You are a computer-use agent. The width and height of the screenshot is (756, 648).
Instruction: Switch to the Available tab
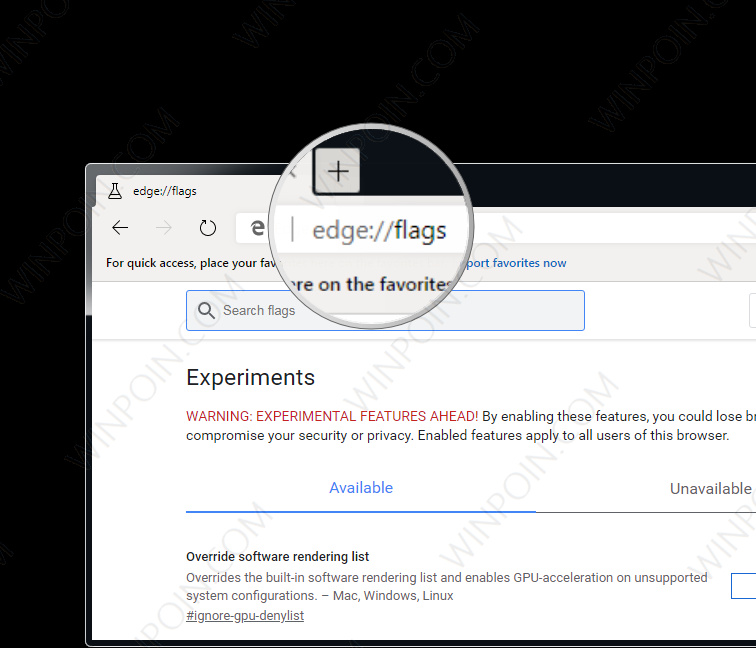tap(361, 488)
